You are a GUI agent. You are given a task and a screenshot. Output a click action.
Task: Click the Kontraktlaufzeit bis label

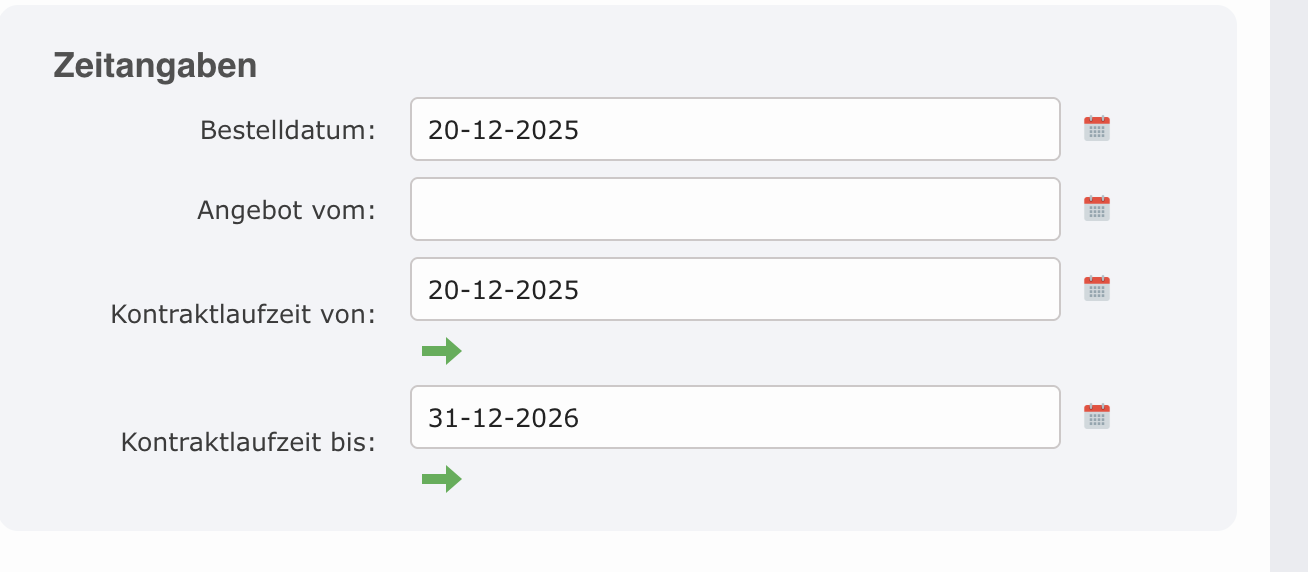point(248,442)
